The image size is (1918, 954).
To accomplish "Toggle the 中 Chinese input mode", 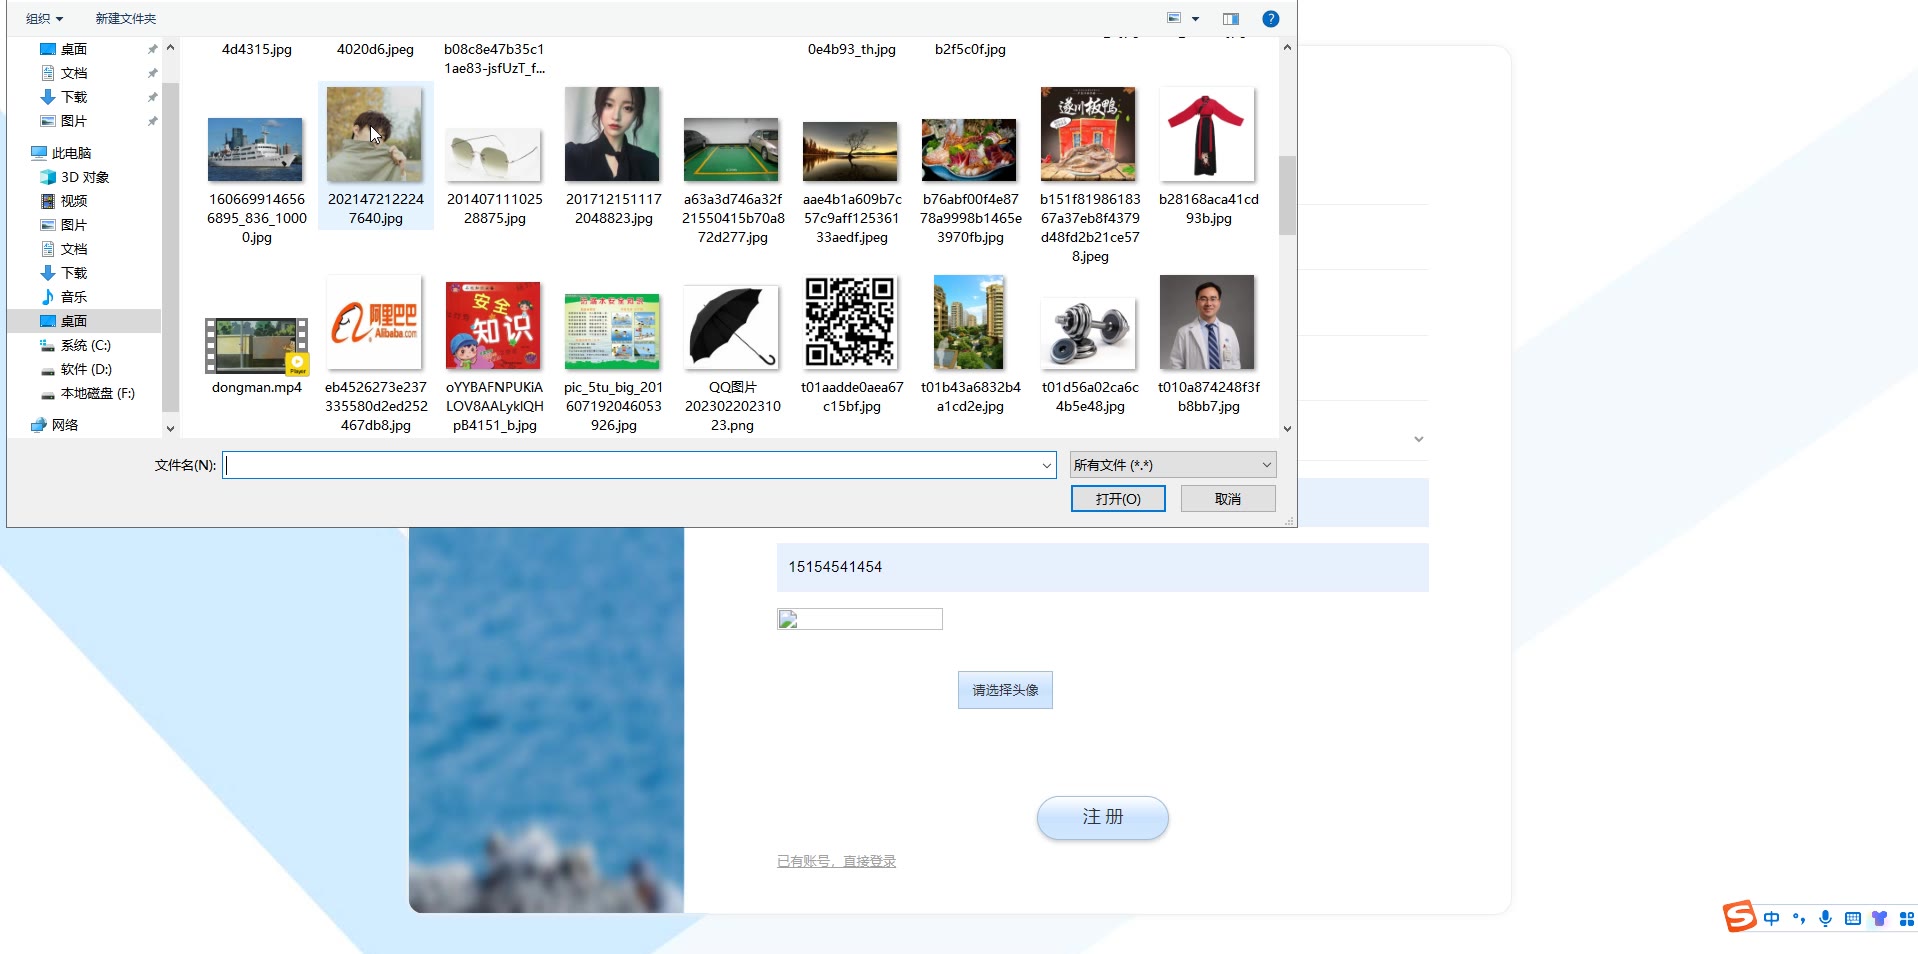I will point(1771,918).
